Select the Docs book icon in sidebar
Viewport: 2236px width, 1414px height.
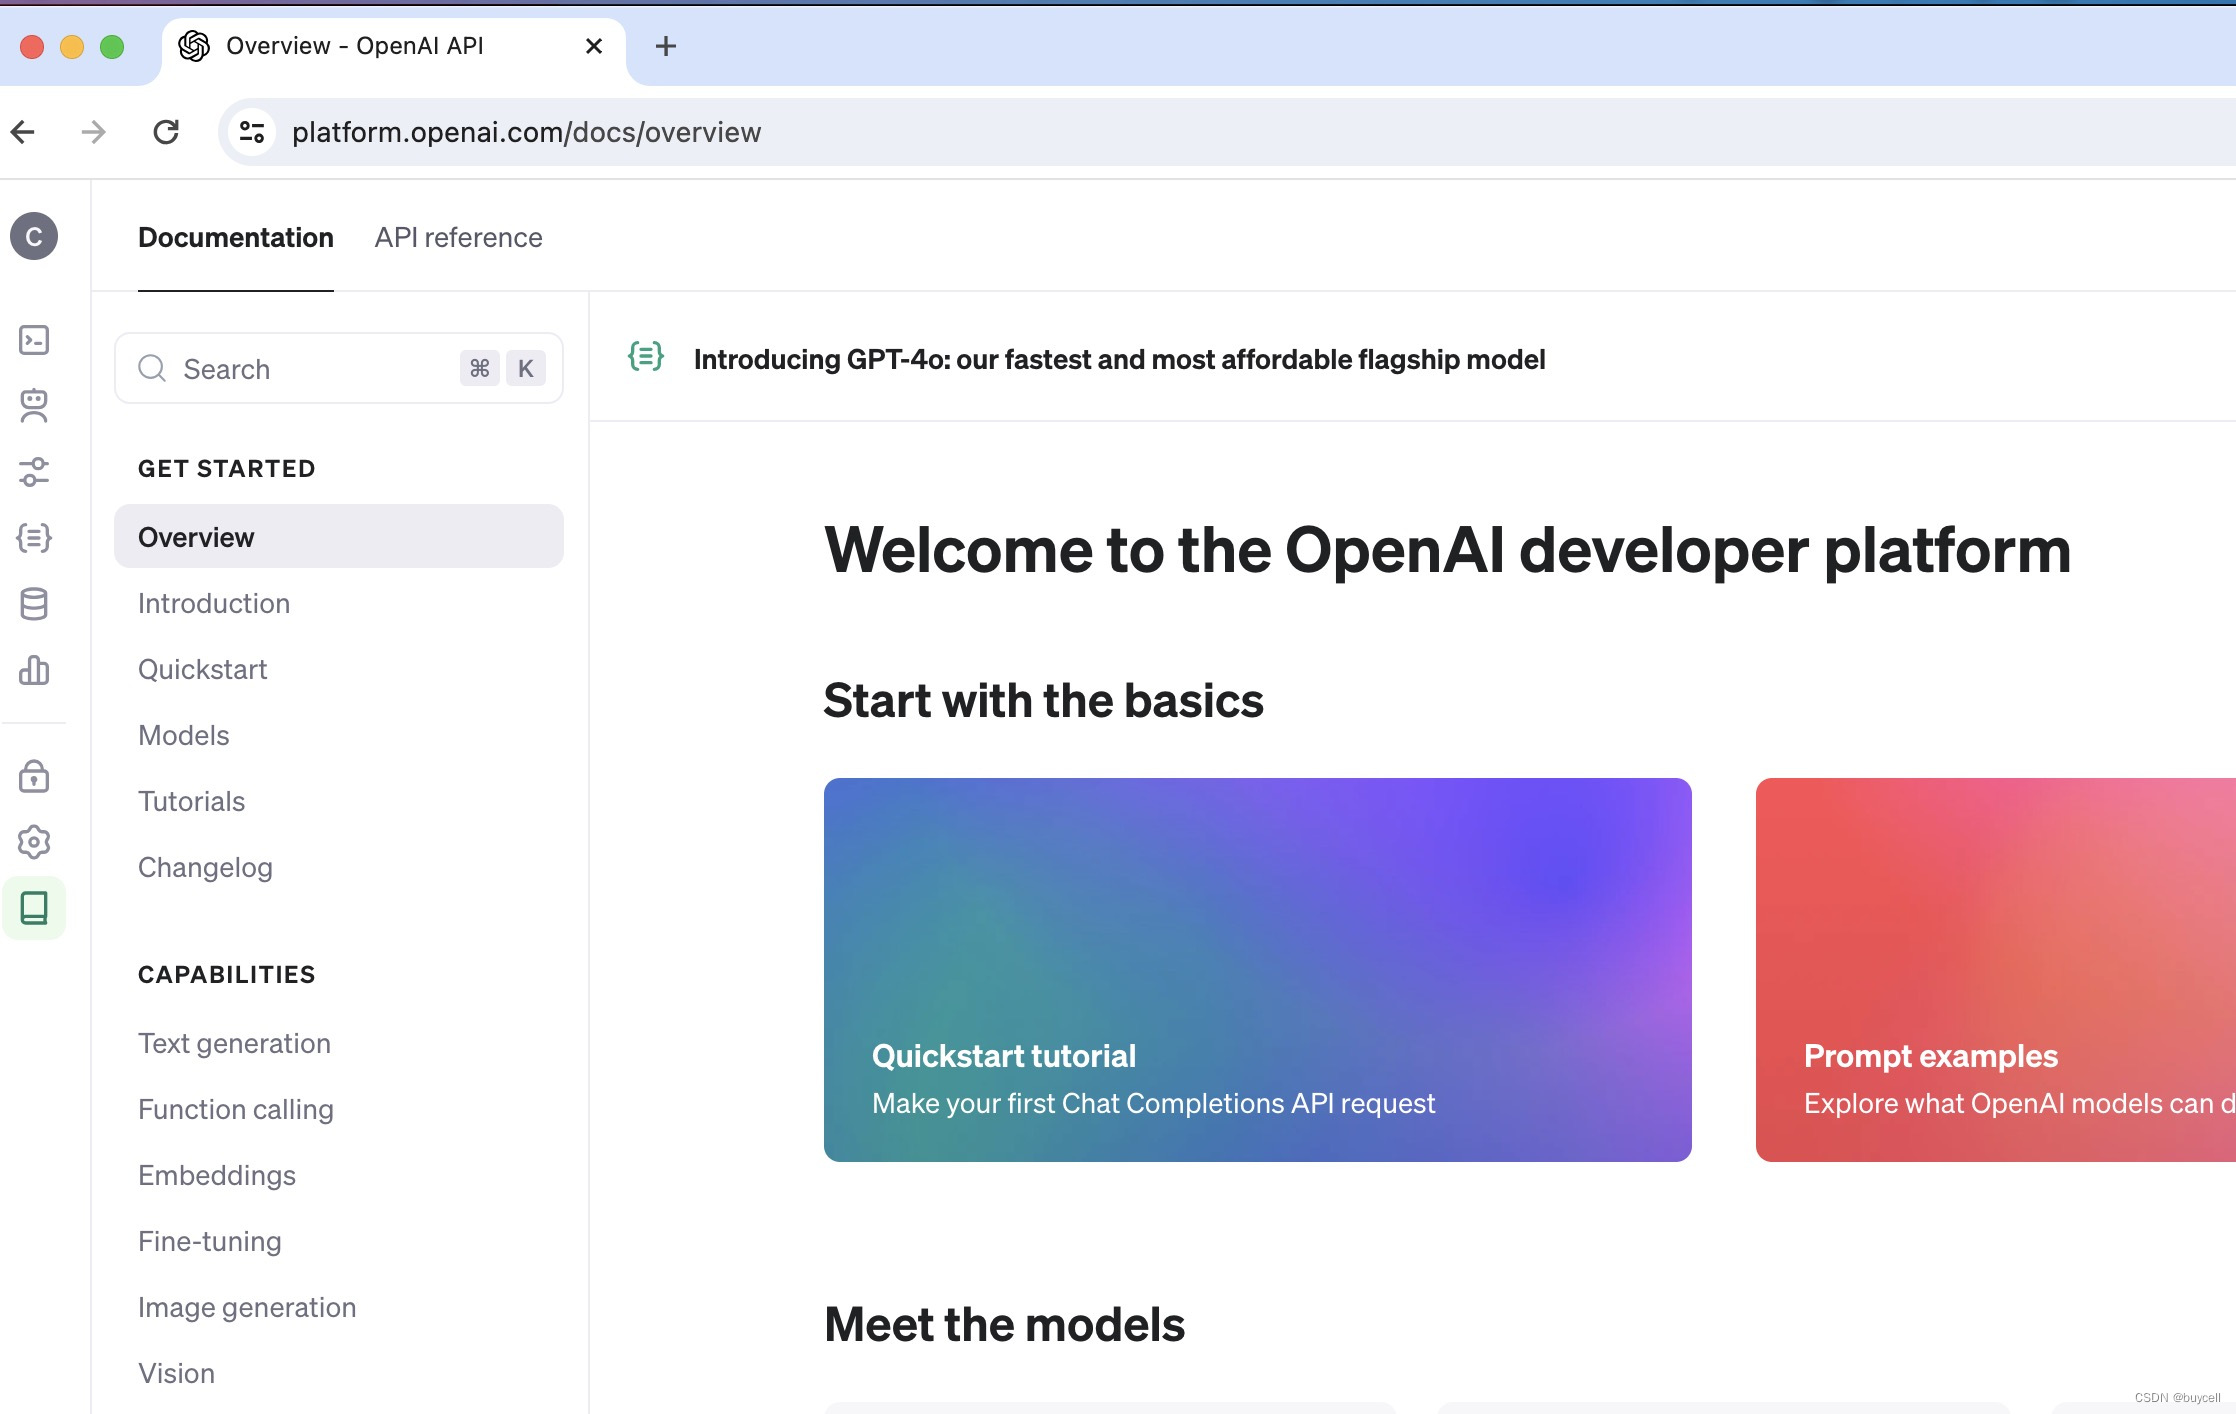click(x=34, y=907)
